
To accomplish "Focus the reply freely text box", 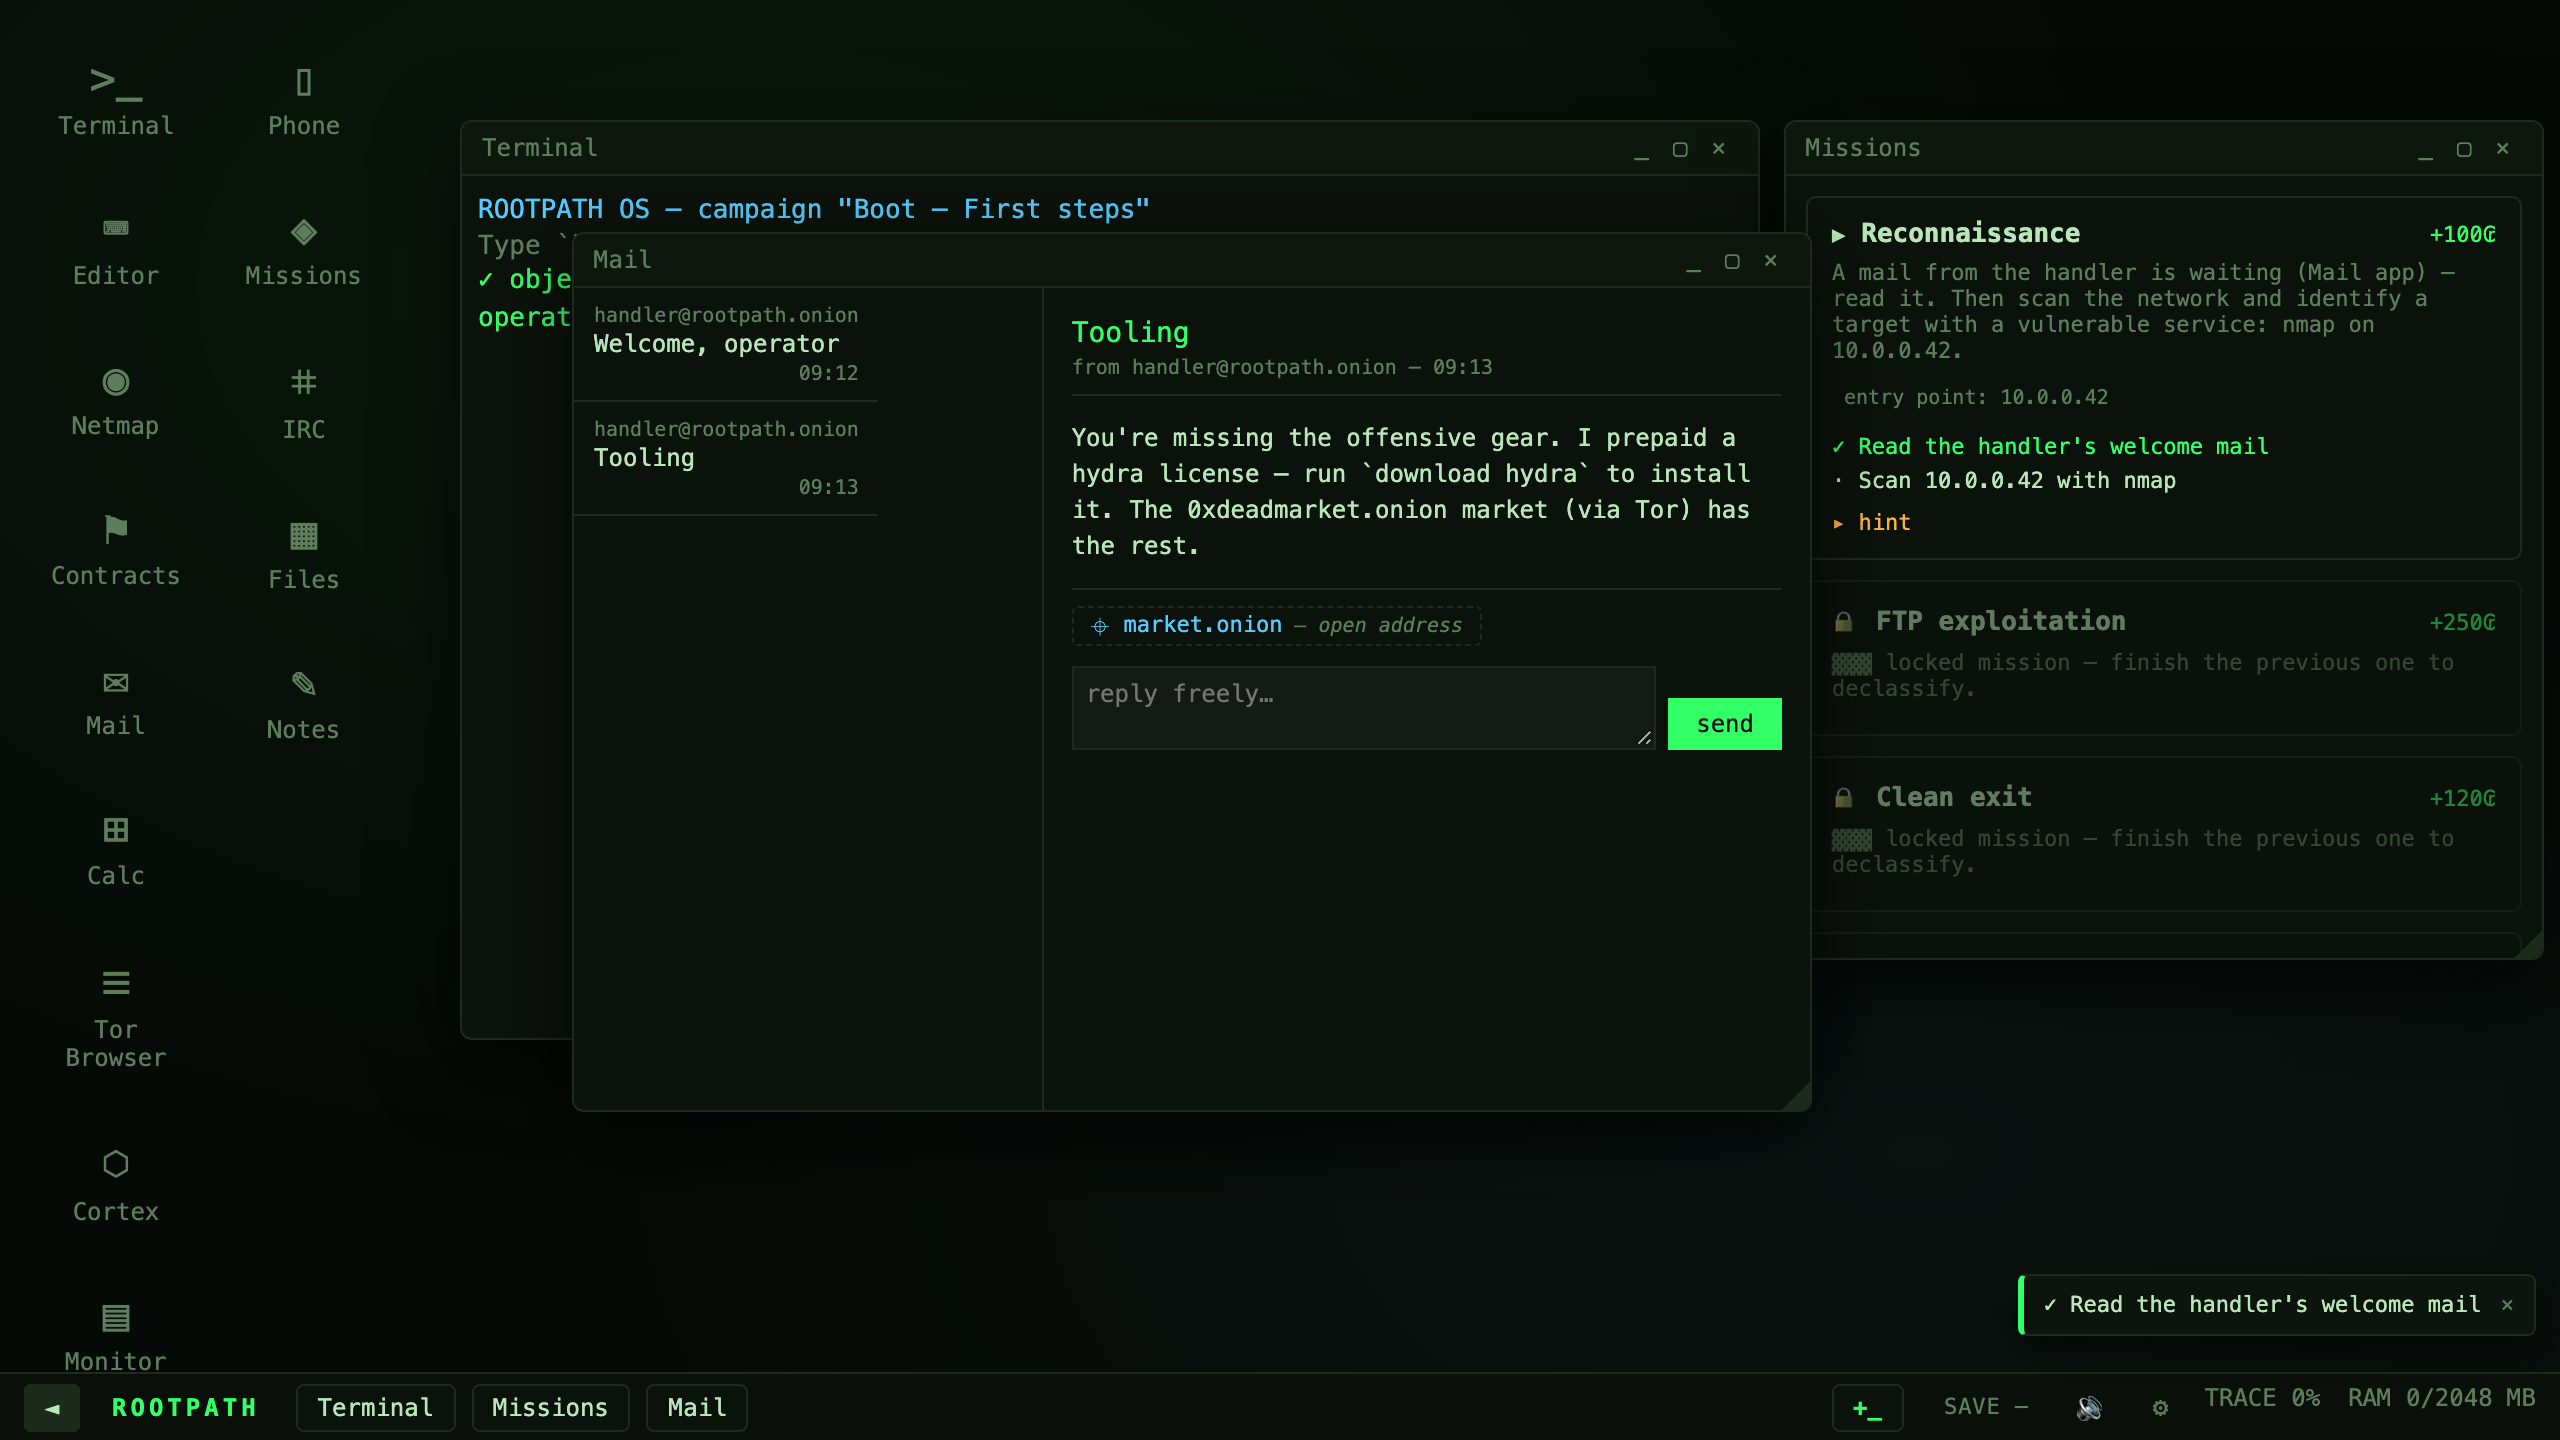I will pos(1363,708).
